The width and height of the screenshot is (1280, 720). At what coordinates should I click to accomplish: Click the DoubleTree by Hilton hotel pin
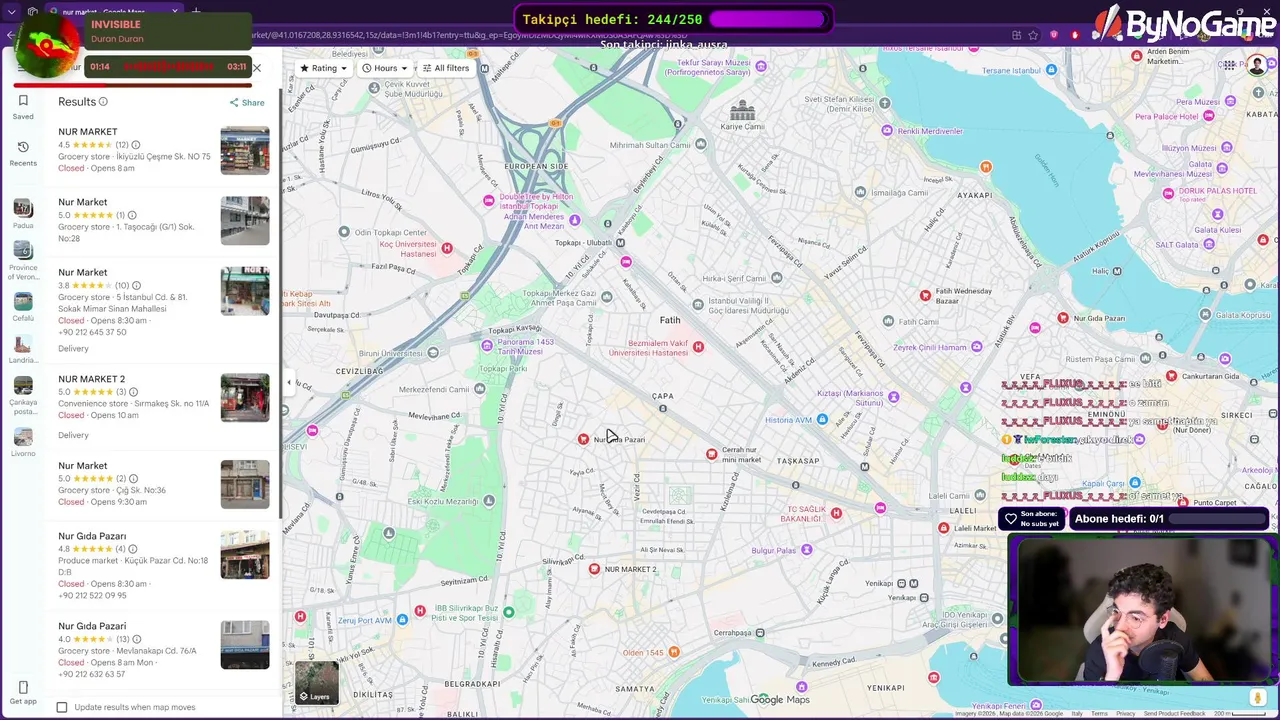488,201
